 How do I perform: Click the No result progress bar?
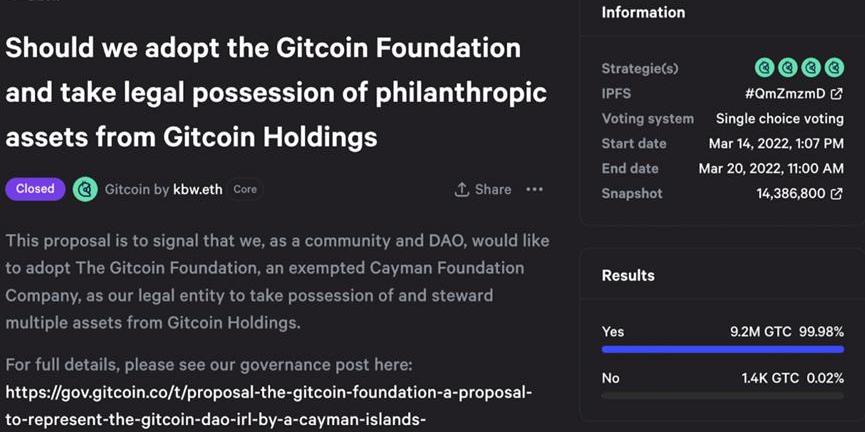(x=722, y=397)
